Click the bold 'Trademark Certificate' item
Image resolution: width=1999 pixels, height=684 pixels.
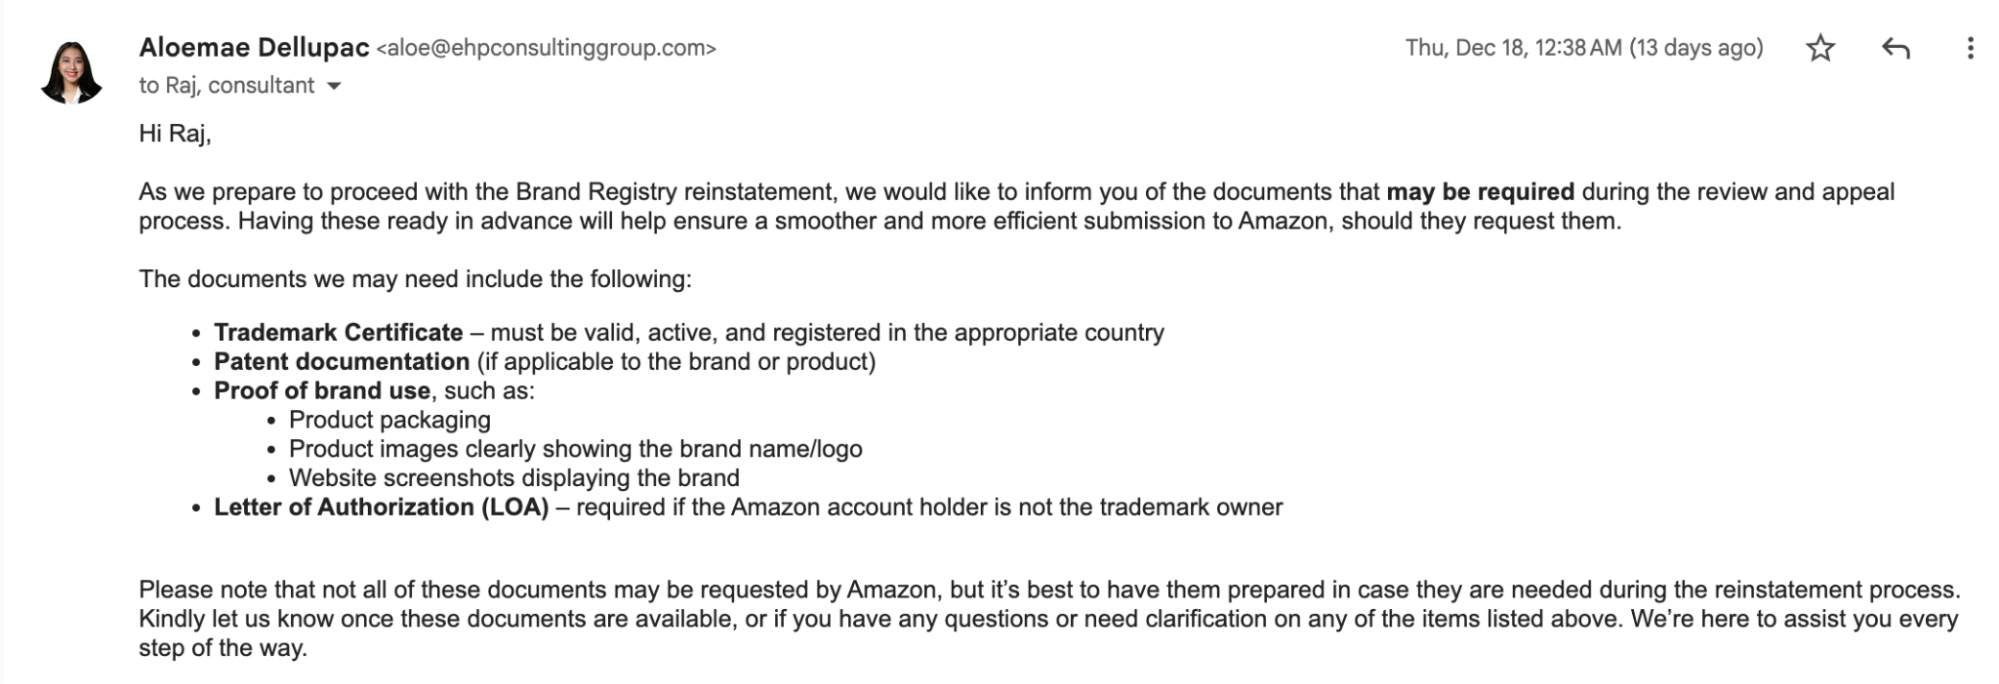[338, 332]
